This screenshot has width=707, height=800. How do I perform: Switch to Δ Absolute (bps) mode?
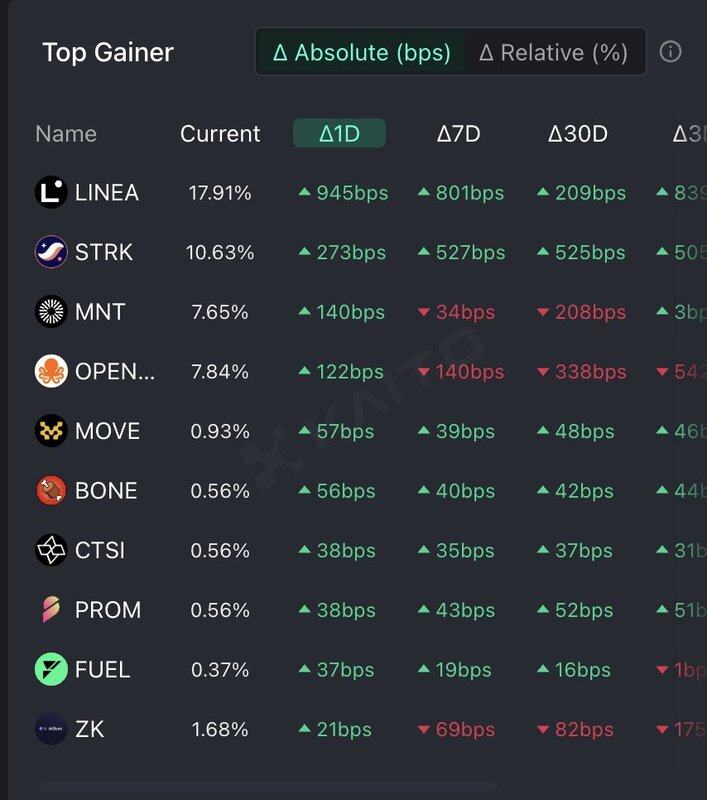point(361,52)
